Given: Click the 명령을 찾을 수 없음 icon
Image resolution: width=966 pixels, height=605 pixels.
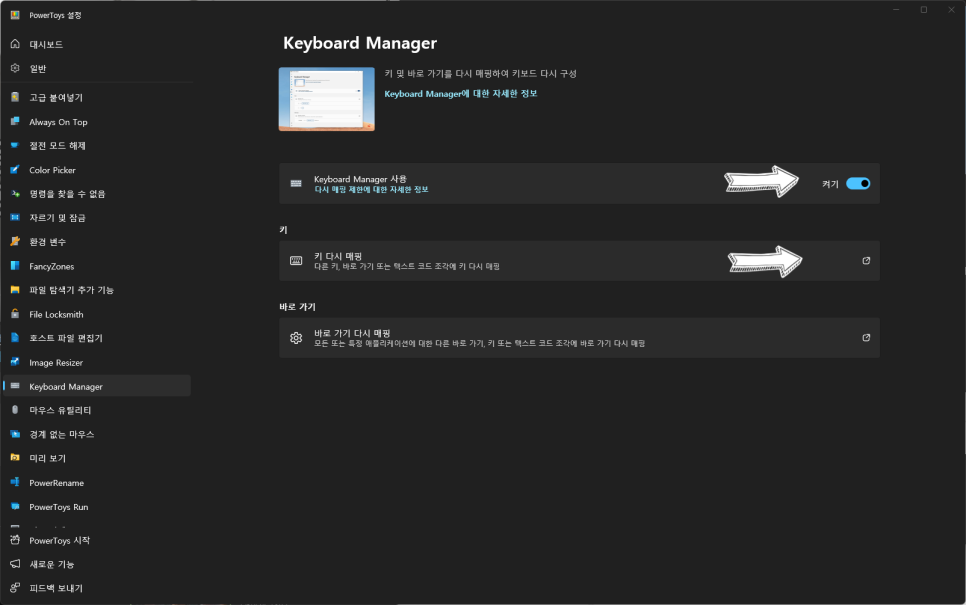Looking at the screenshot, I should tap(15, 193).
